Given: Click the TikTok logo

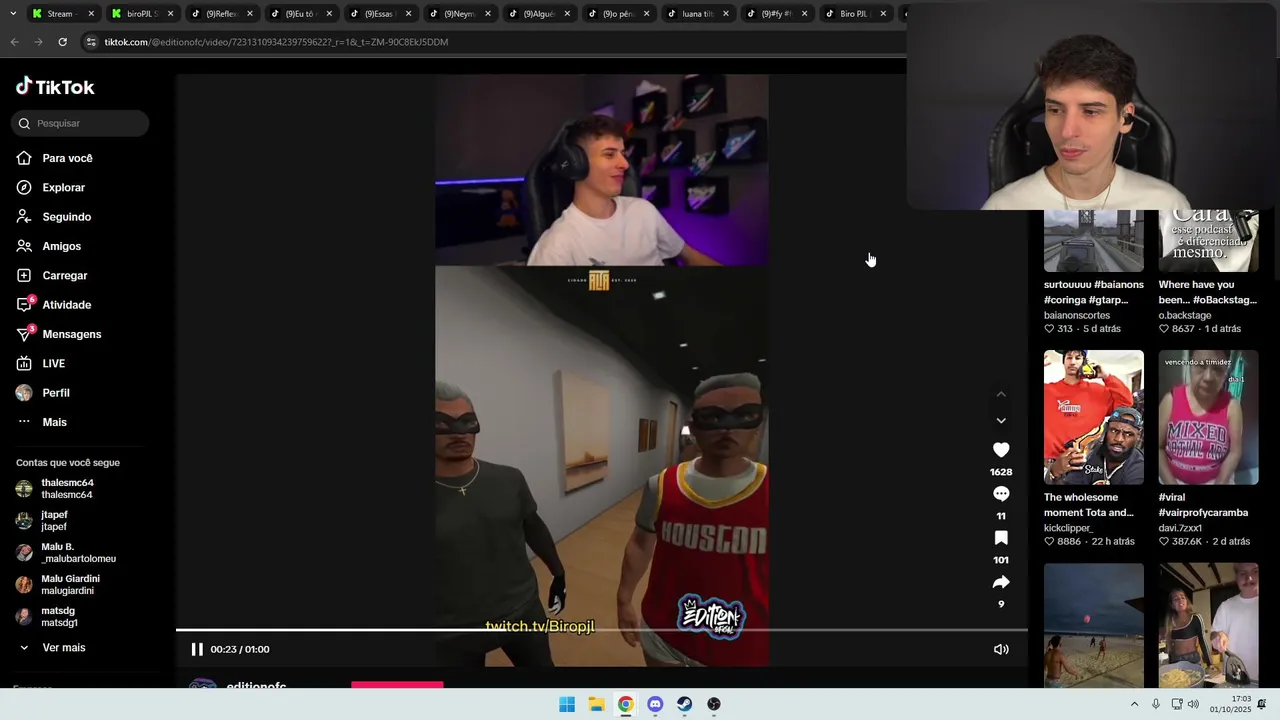Looking at the screenshot, I should click(x=55, y=87).
